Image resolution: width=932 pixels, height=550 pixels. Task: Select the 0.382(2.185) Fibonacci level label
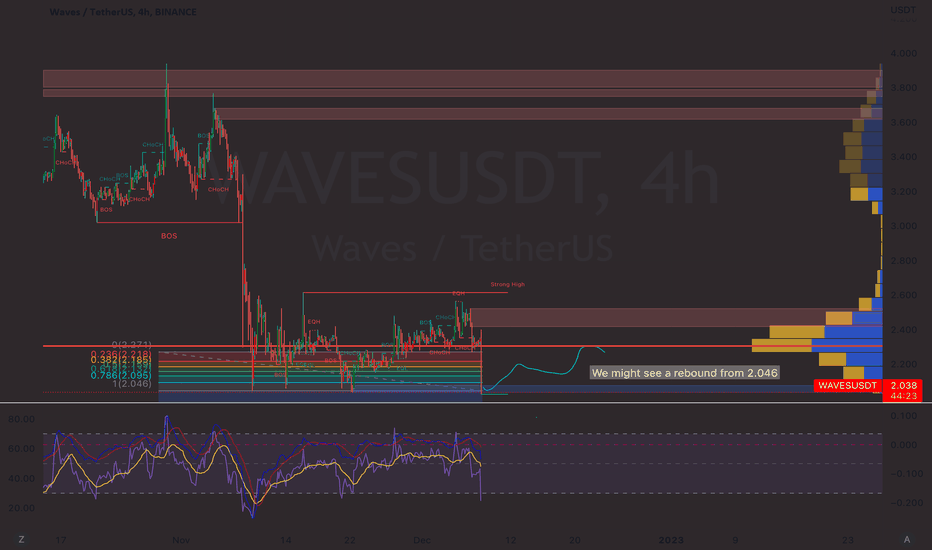pos(121,360)
